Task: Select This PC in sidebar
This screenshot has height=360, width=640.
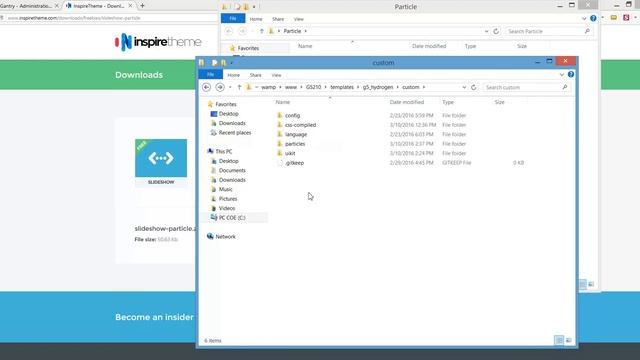Action: click(x=223, y=151)
